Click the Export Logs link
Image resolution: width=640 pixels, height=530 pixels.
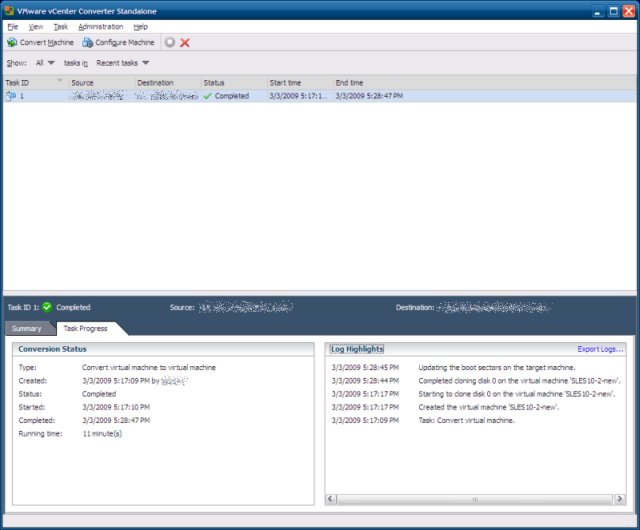[x=600, y=349]
